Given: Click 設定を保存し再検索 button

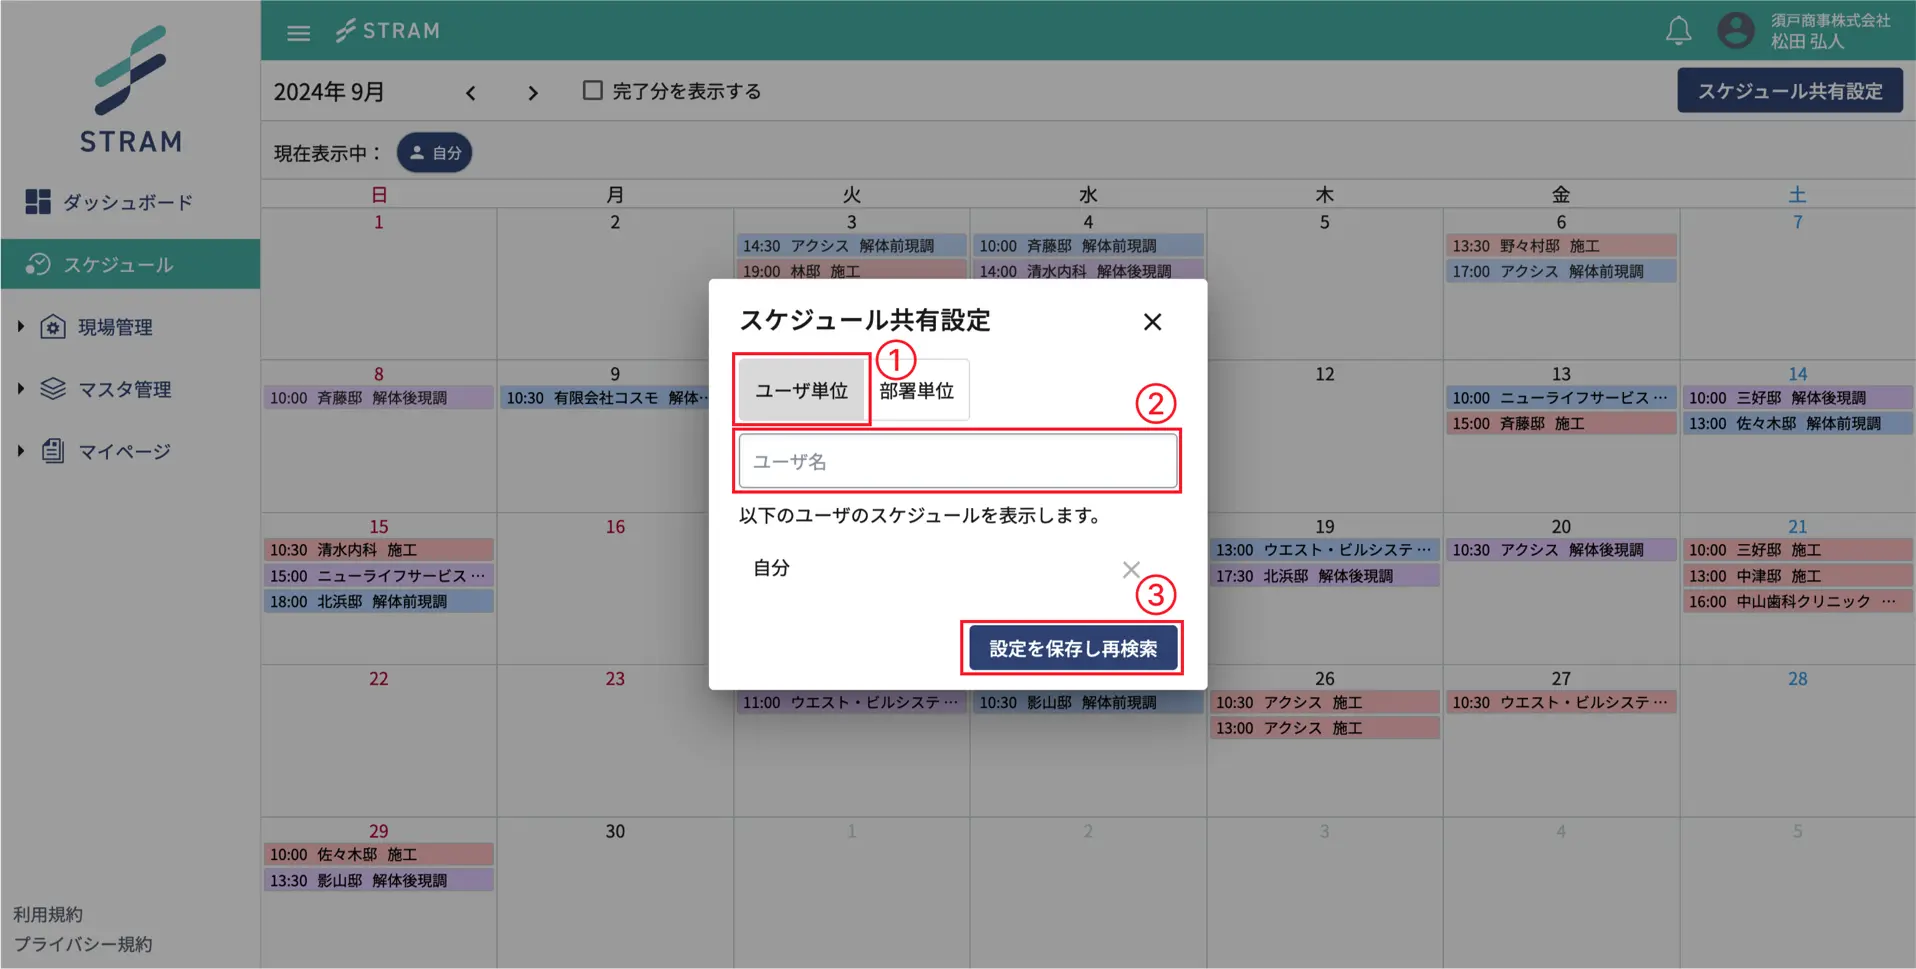Looking at the screenshot, I should click(x=1072, y=648).
